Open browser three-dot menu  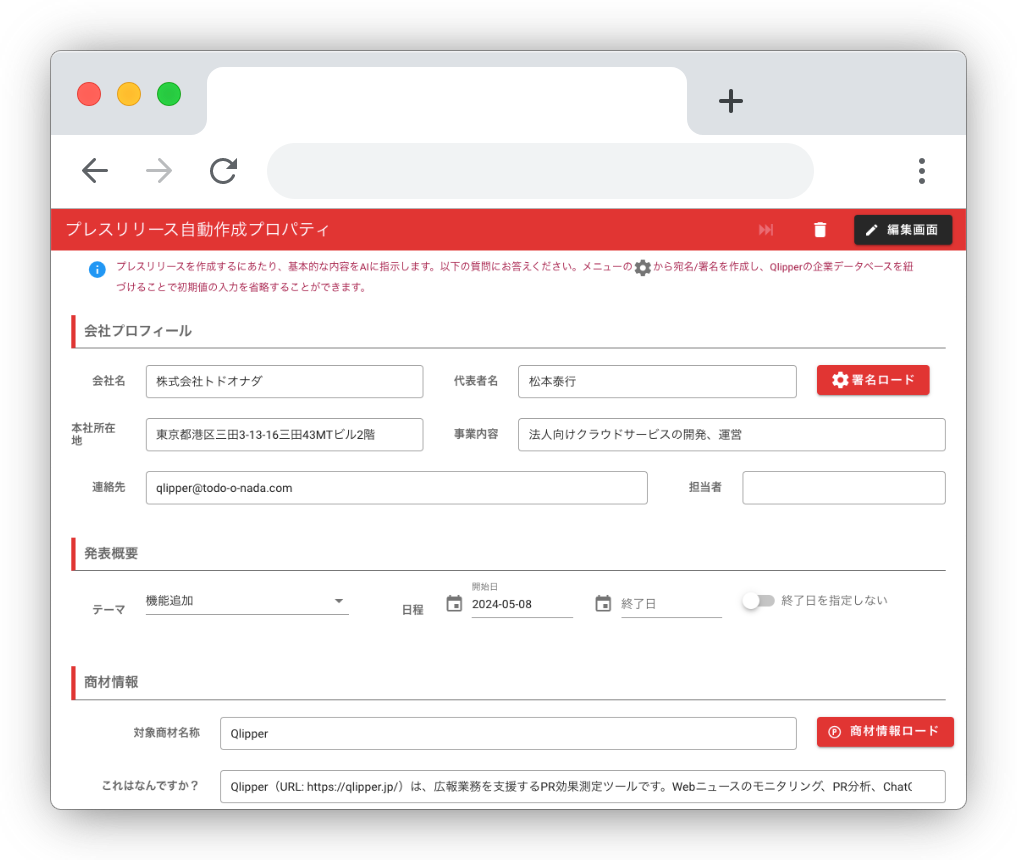point(921,171)
